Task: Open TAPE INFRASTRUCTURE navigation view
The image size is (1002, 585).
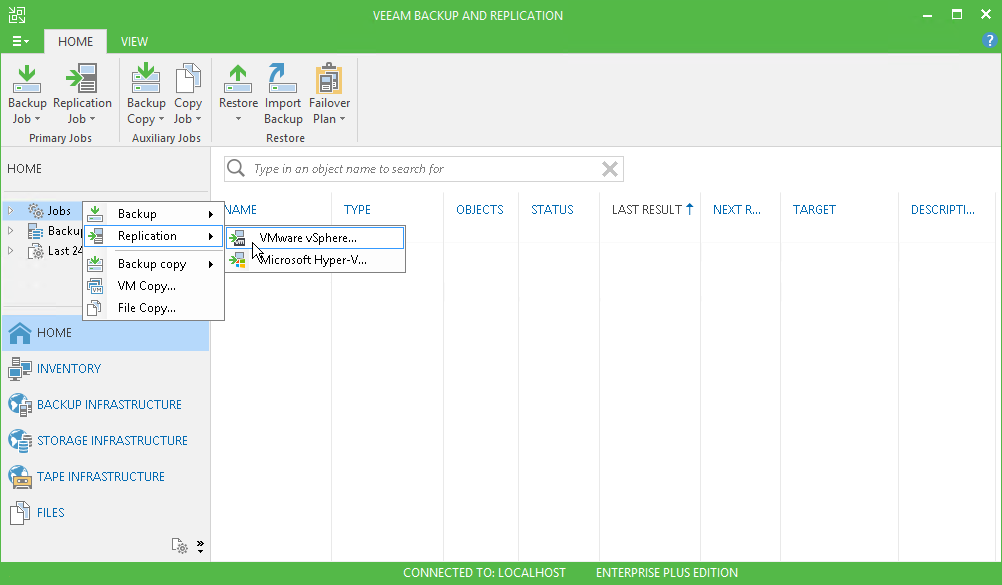Action: [x=105, y=476]
